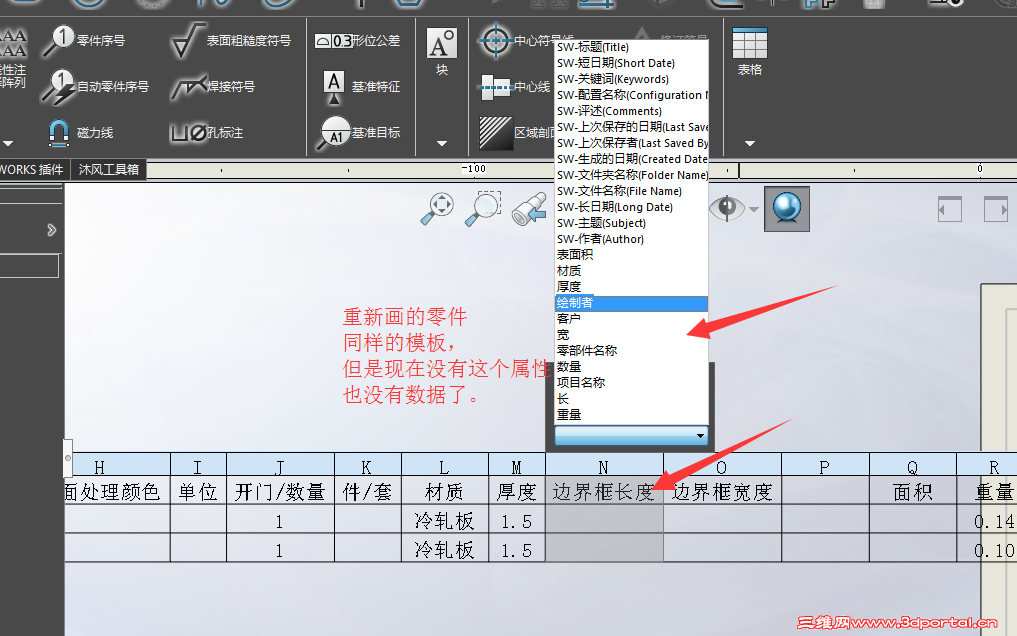Click the 面积 header cell
Screen dimensions: 1017x636
913,491
